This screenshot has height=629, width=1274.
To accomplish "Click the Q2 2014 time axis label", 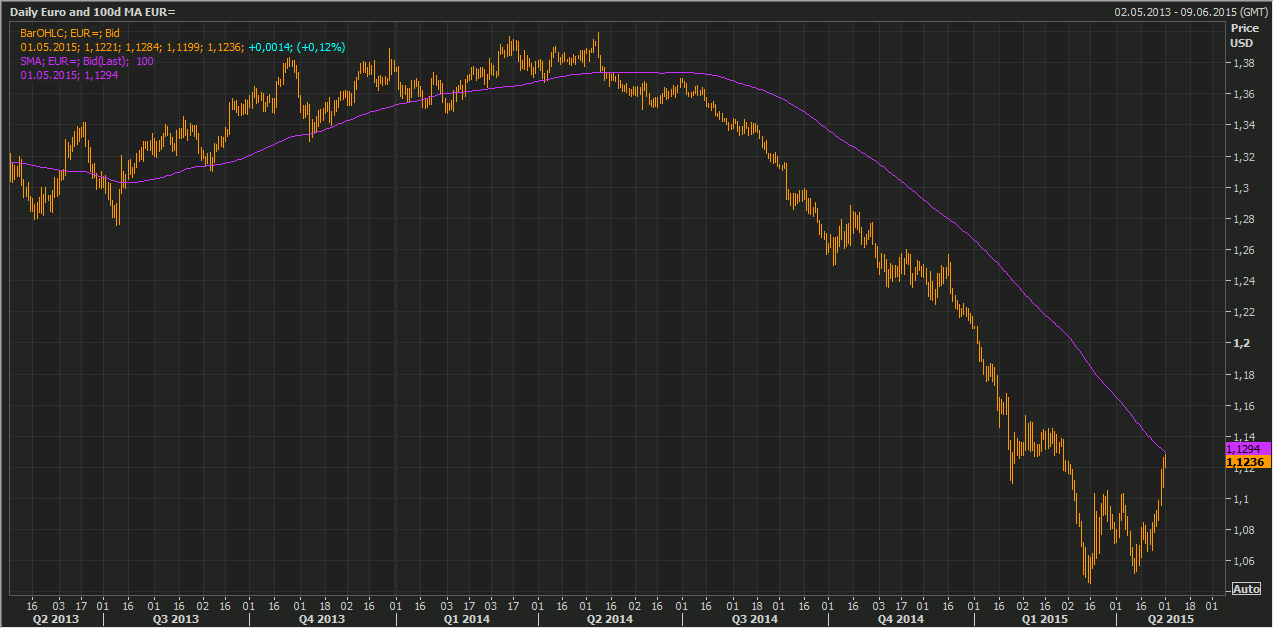I will point(609,619).
